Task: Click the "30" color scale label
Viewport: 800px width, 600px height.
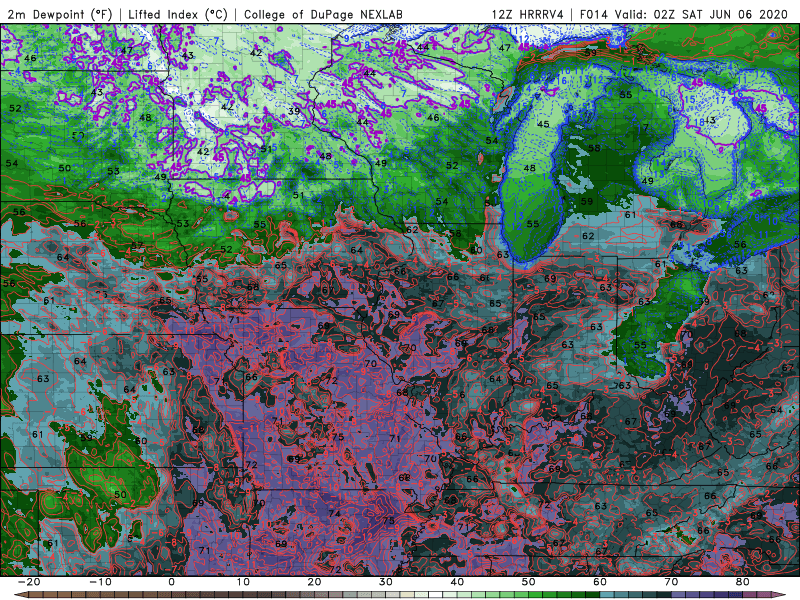Action: (386, 582)
